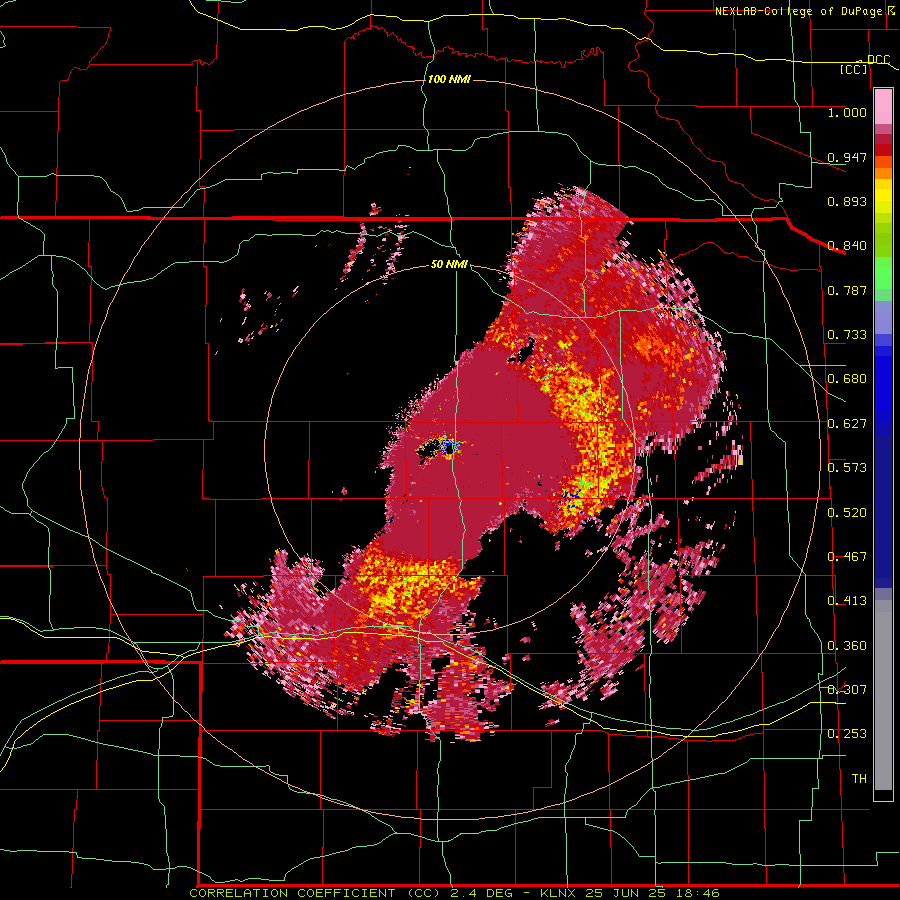900x900 pixels.
Task: Select the 0.733 legend value
Action: [x=847, y=335]
